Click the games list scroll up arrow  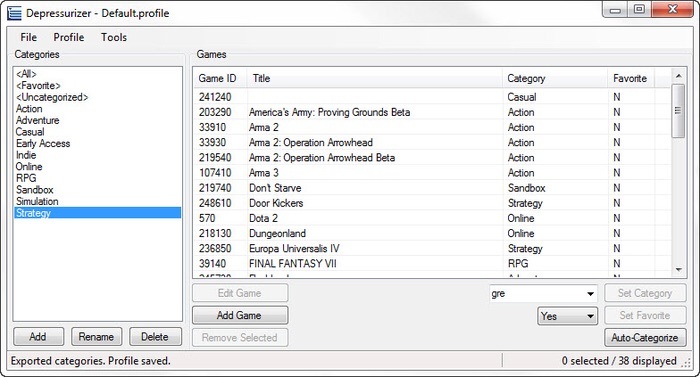679,76
